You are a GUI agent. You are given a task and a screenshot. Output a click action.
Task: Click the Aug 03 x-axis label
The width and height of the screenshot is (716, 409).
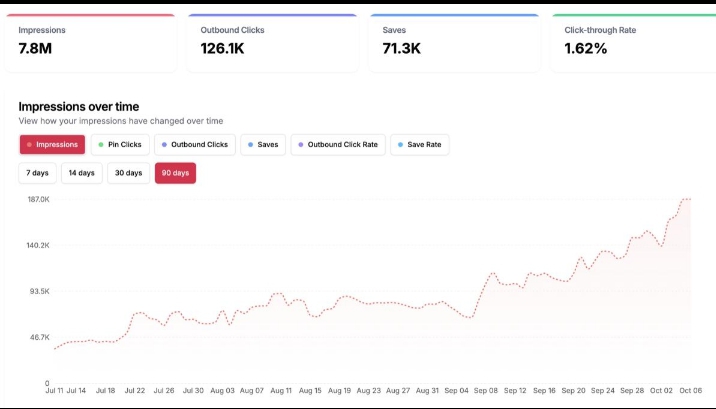(222, 391)
